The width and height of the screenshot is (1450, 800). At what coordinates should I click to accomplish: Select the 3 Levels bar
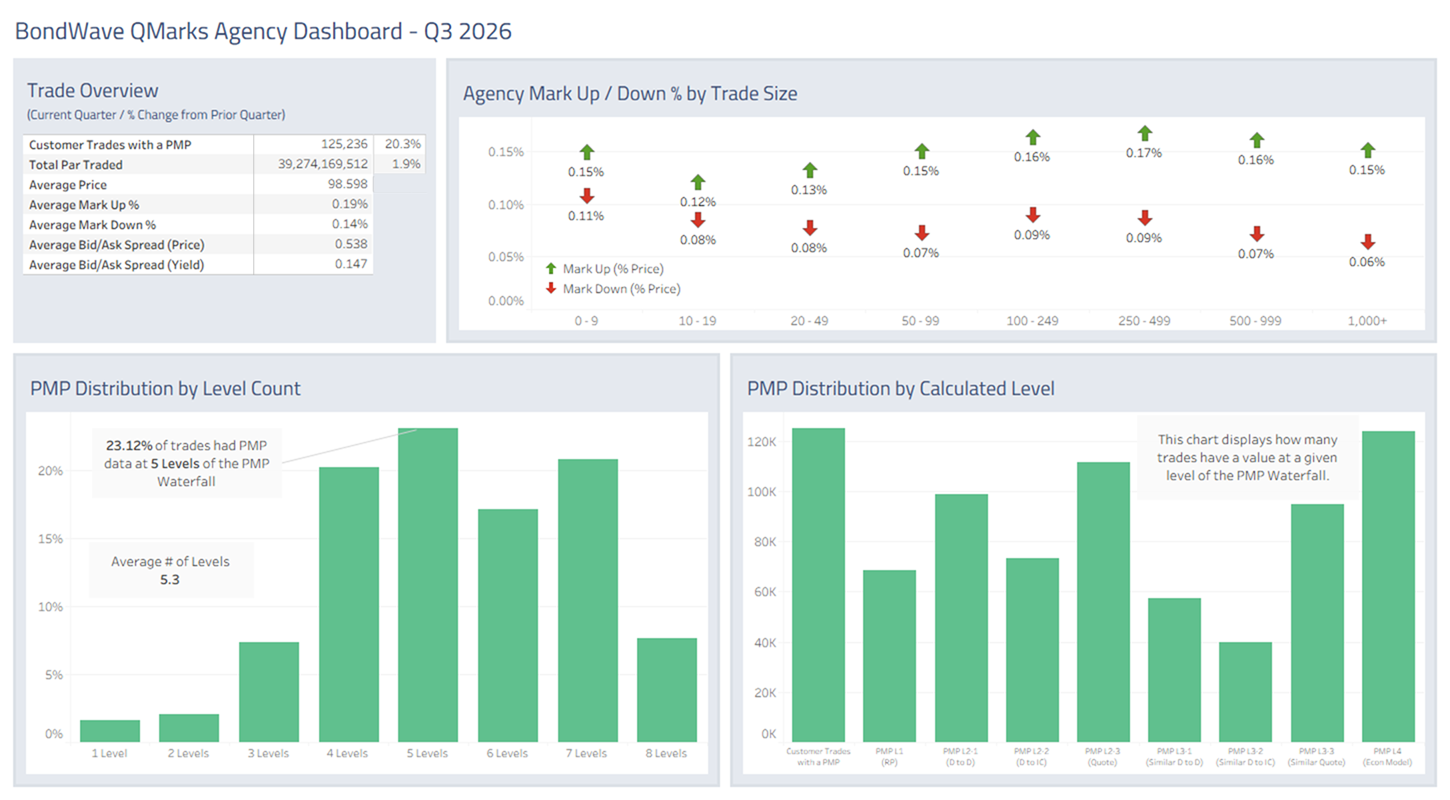pos(269,692)
